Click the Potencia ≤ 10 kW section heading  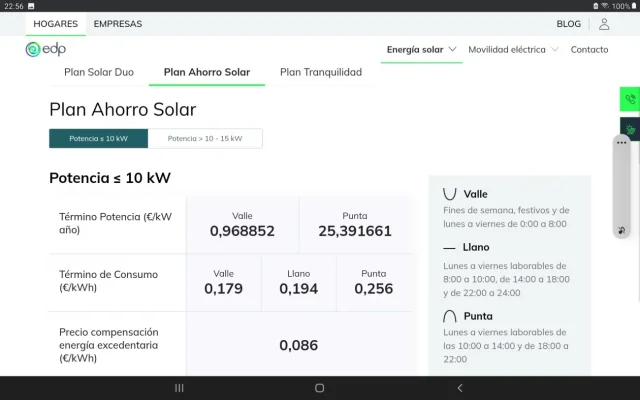(110, 178)
